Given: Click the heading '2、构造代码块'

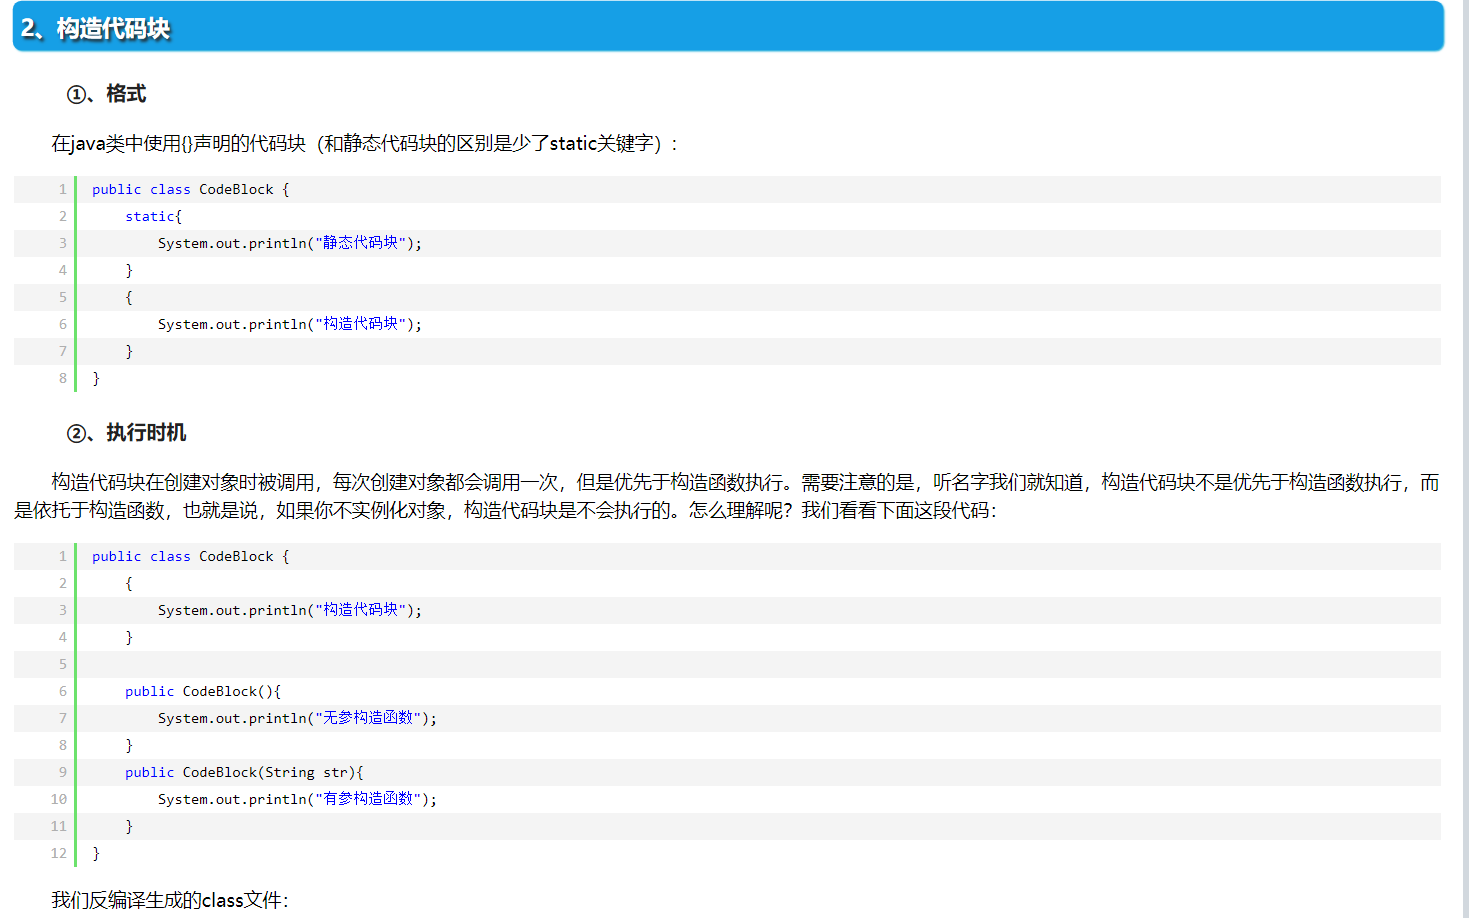Looking at the screenshot, I should (96, 28).
